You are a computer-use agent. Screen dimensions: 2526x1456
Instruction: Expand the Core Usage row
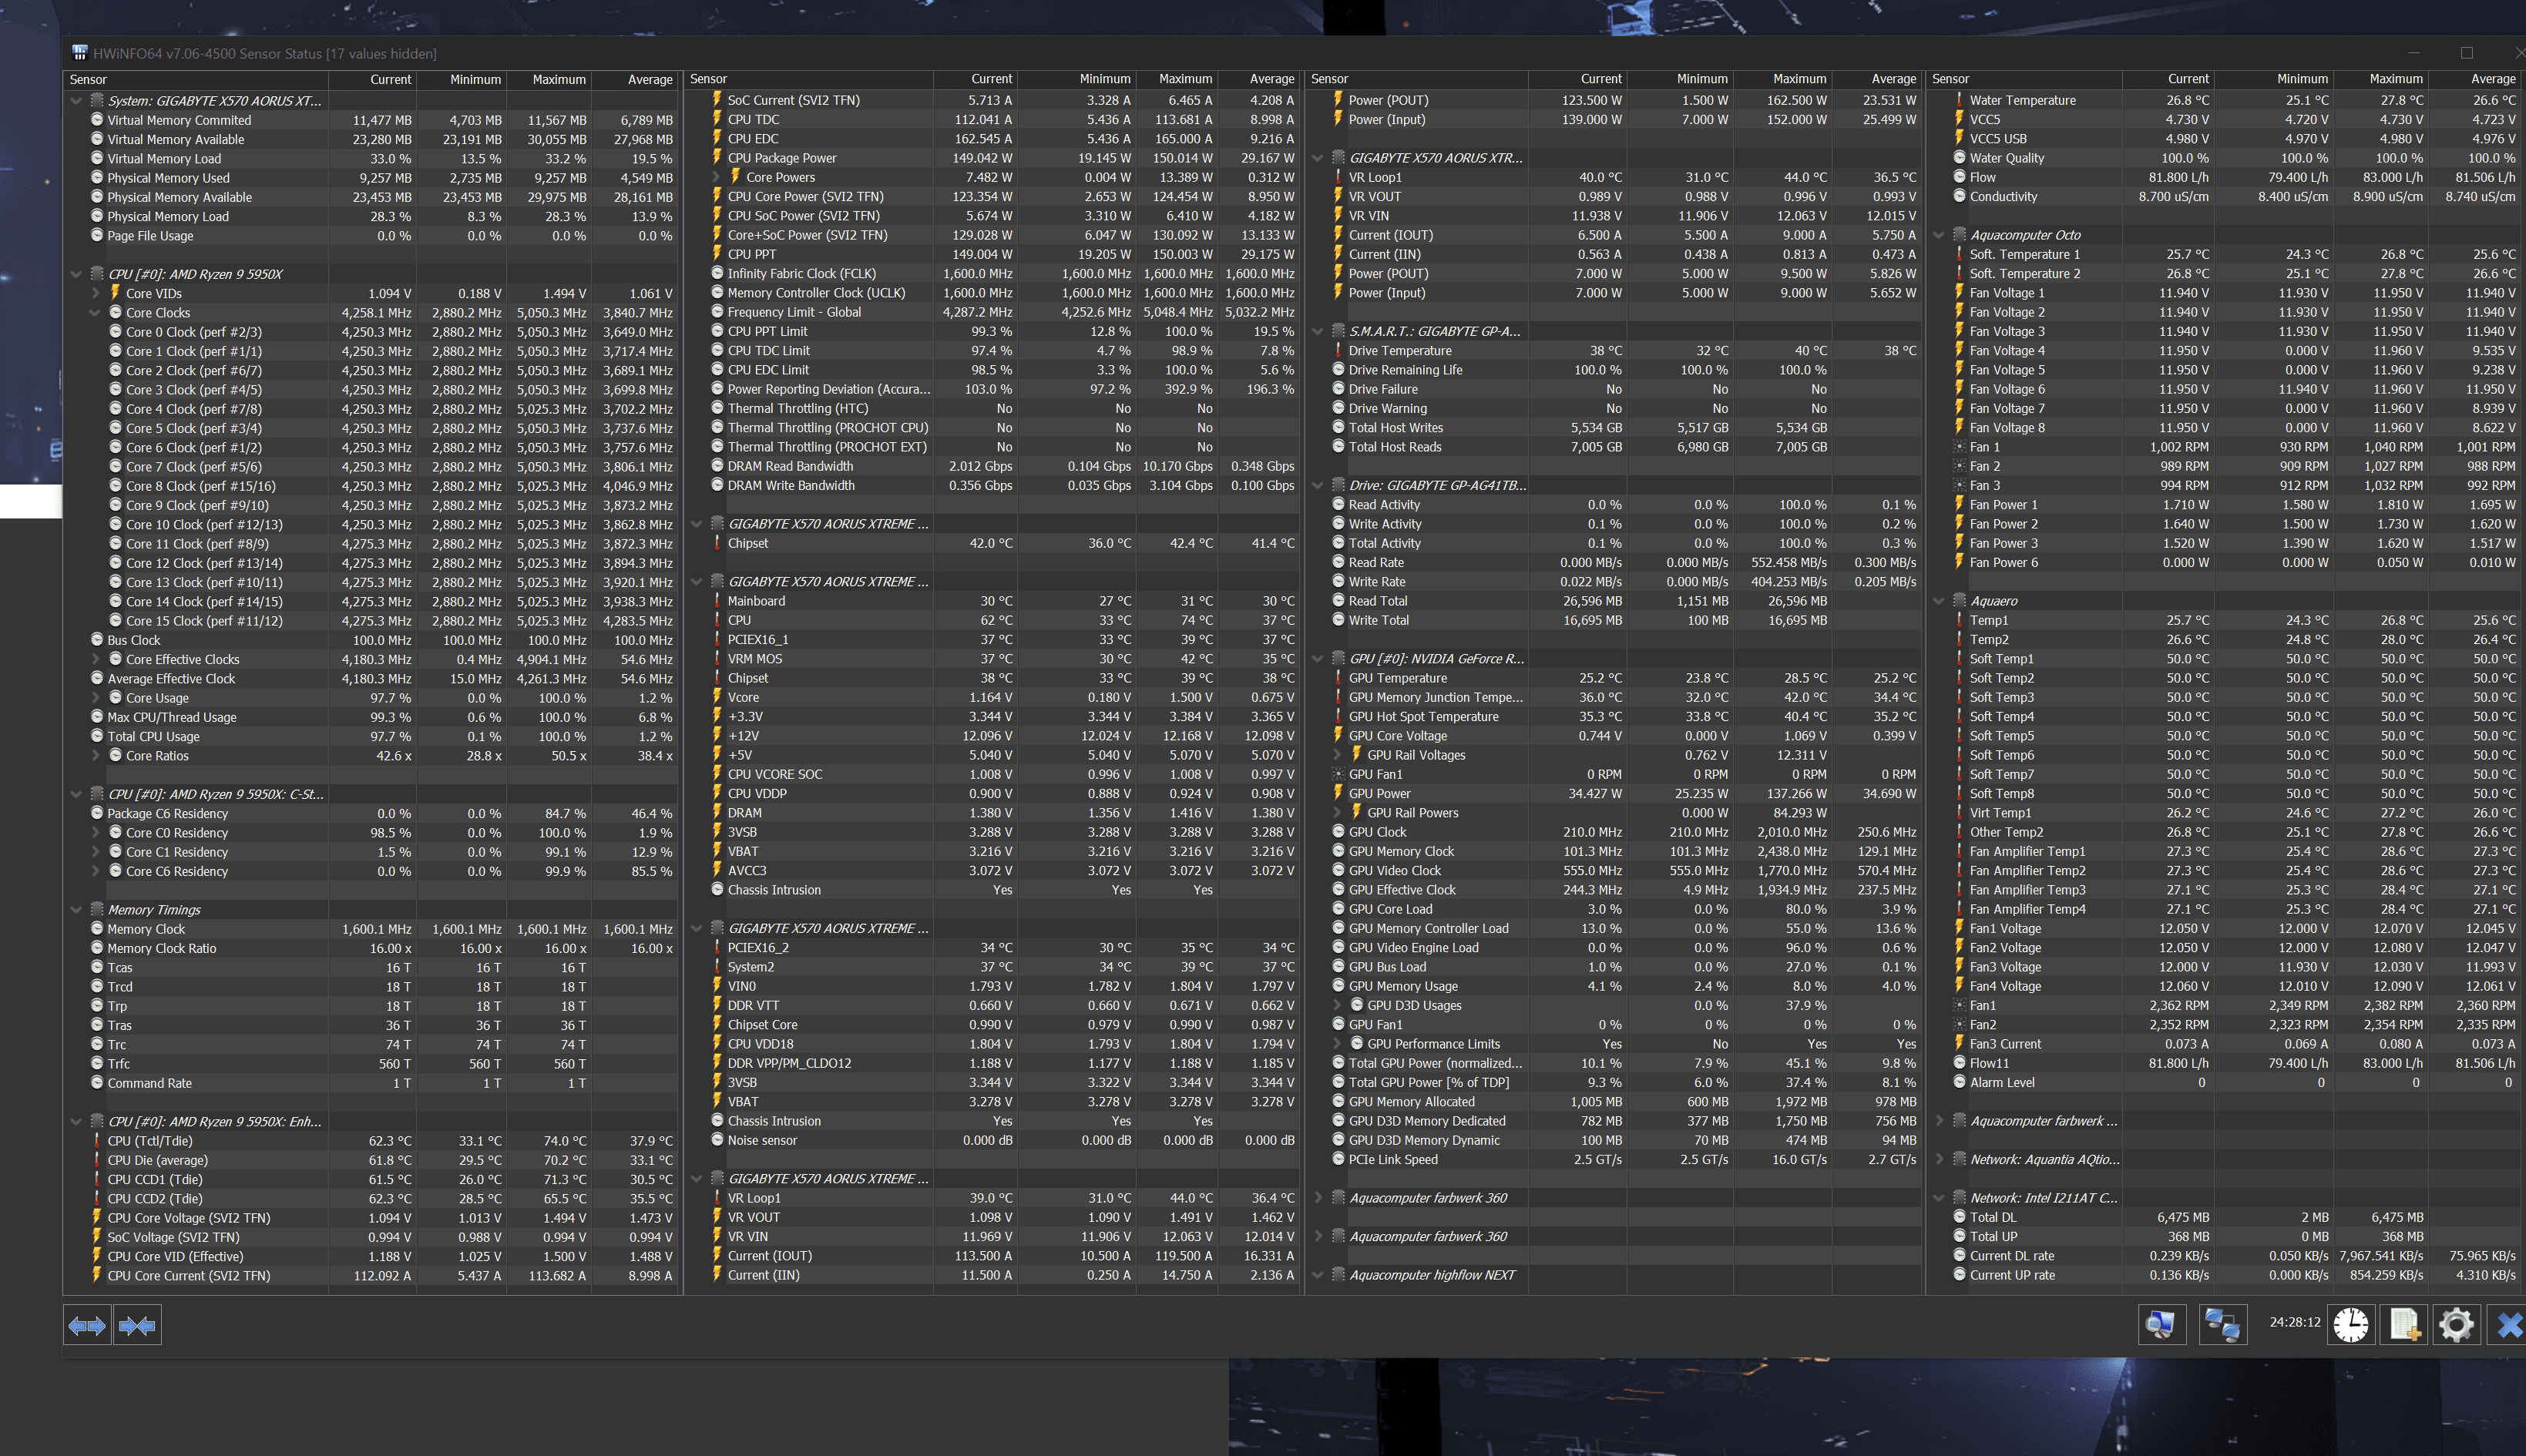point(95,698)
